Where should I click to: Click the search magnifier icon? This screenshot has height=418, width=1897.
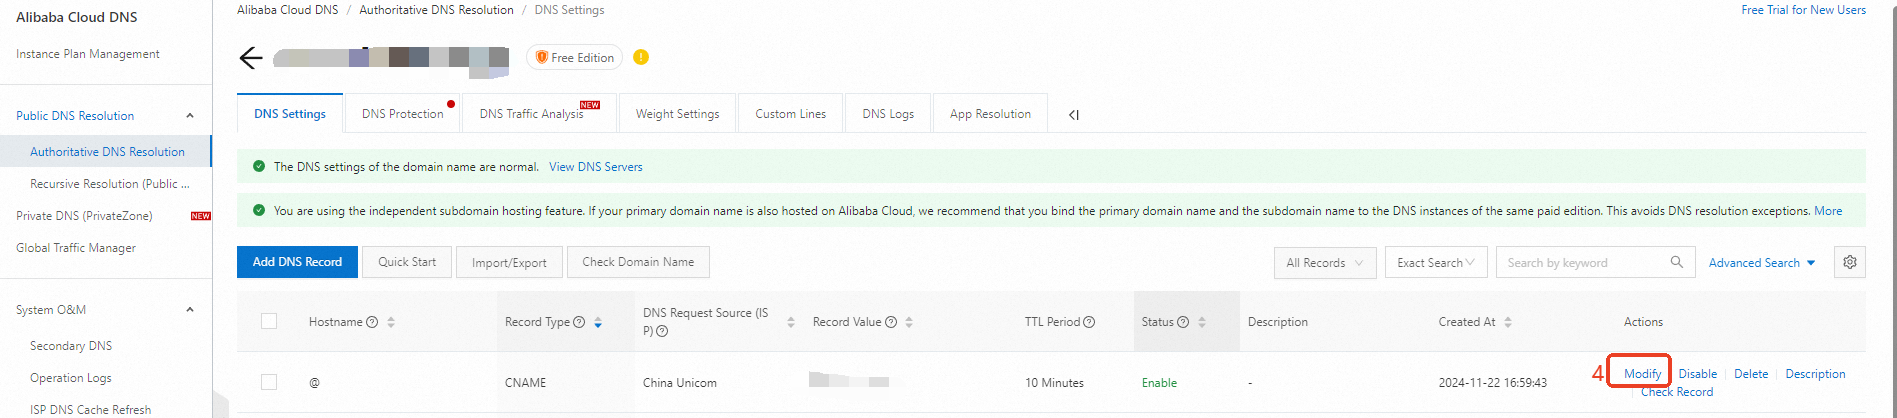(1676, 262)
